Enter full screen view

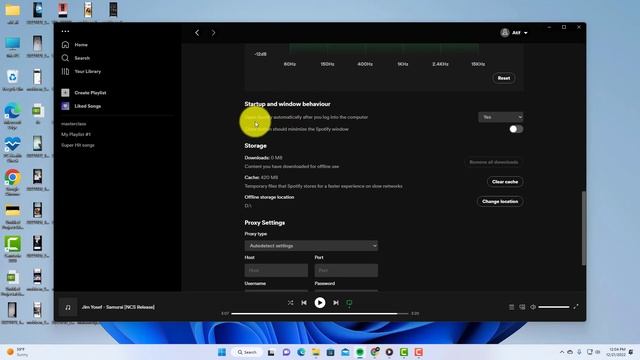tap(576, 307)
